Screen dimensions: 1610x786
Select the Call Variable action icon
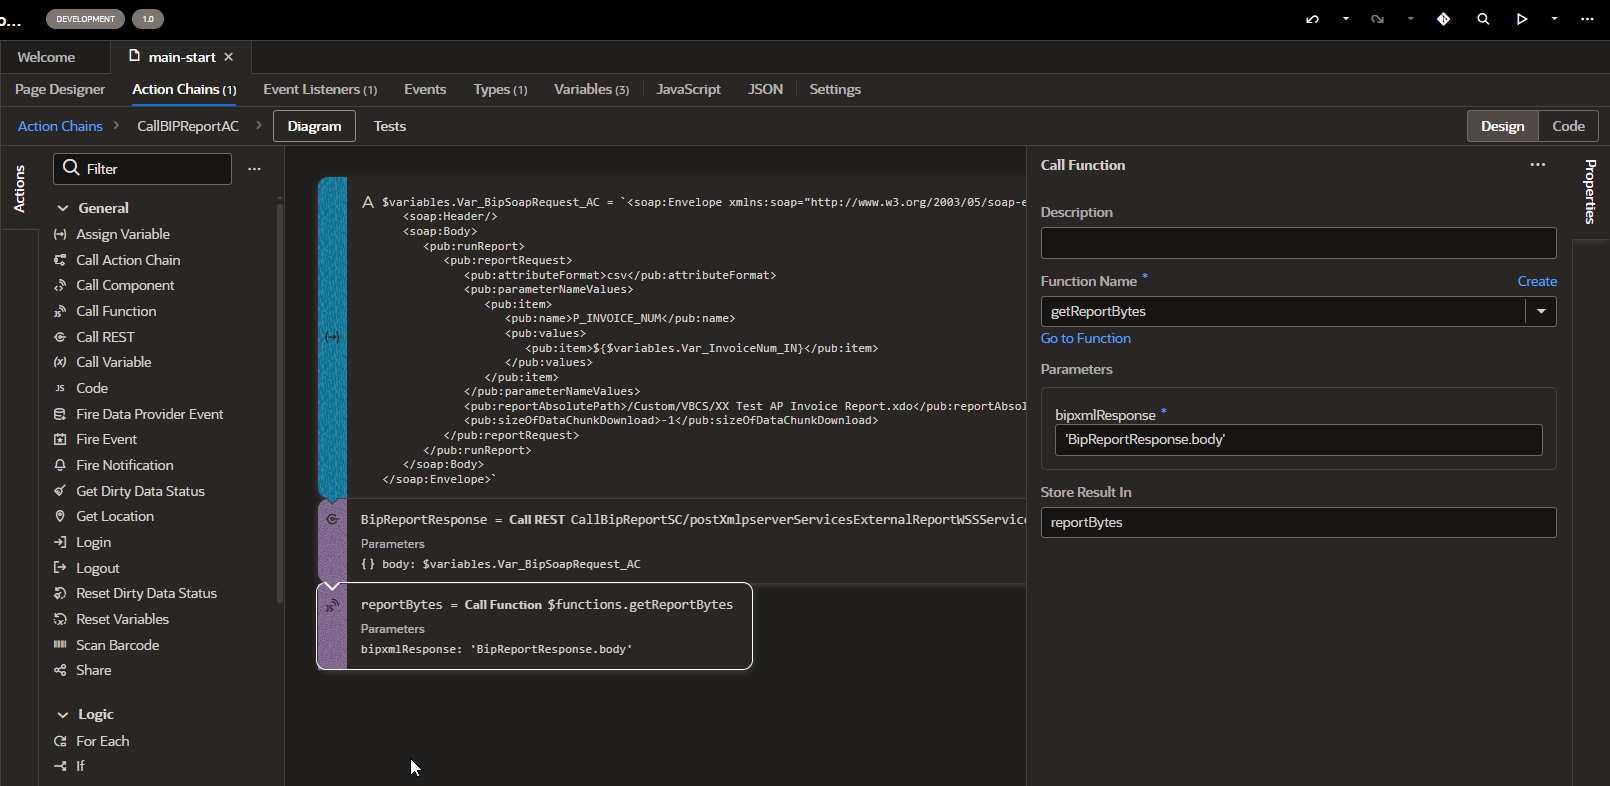point(60,362)
